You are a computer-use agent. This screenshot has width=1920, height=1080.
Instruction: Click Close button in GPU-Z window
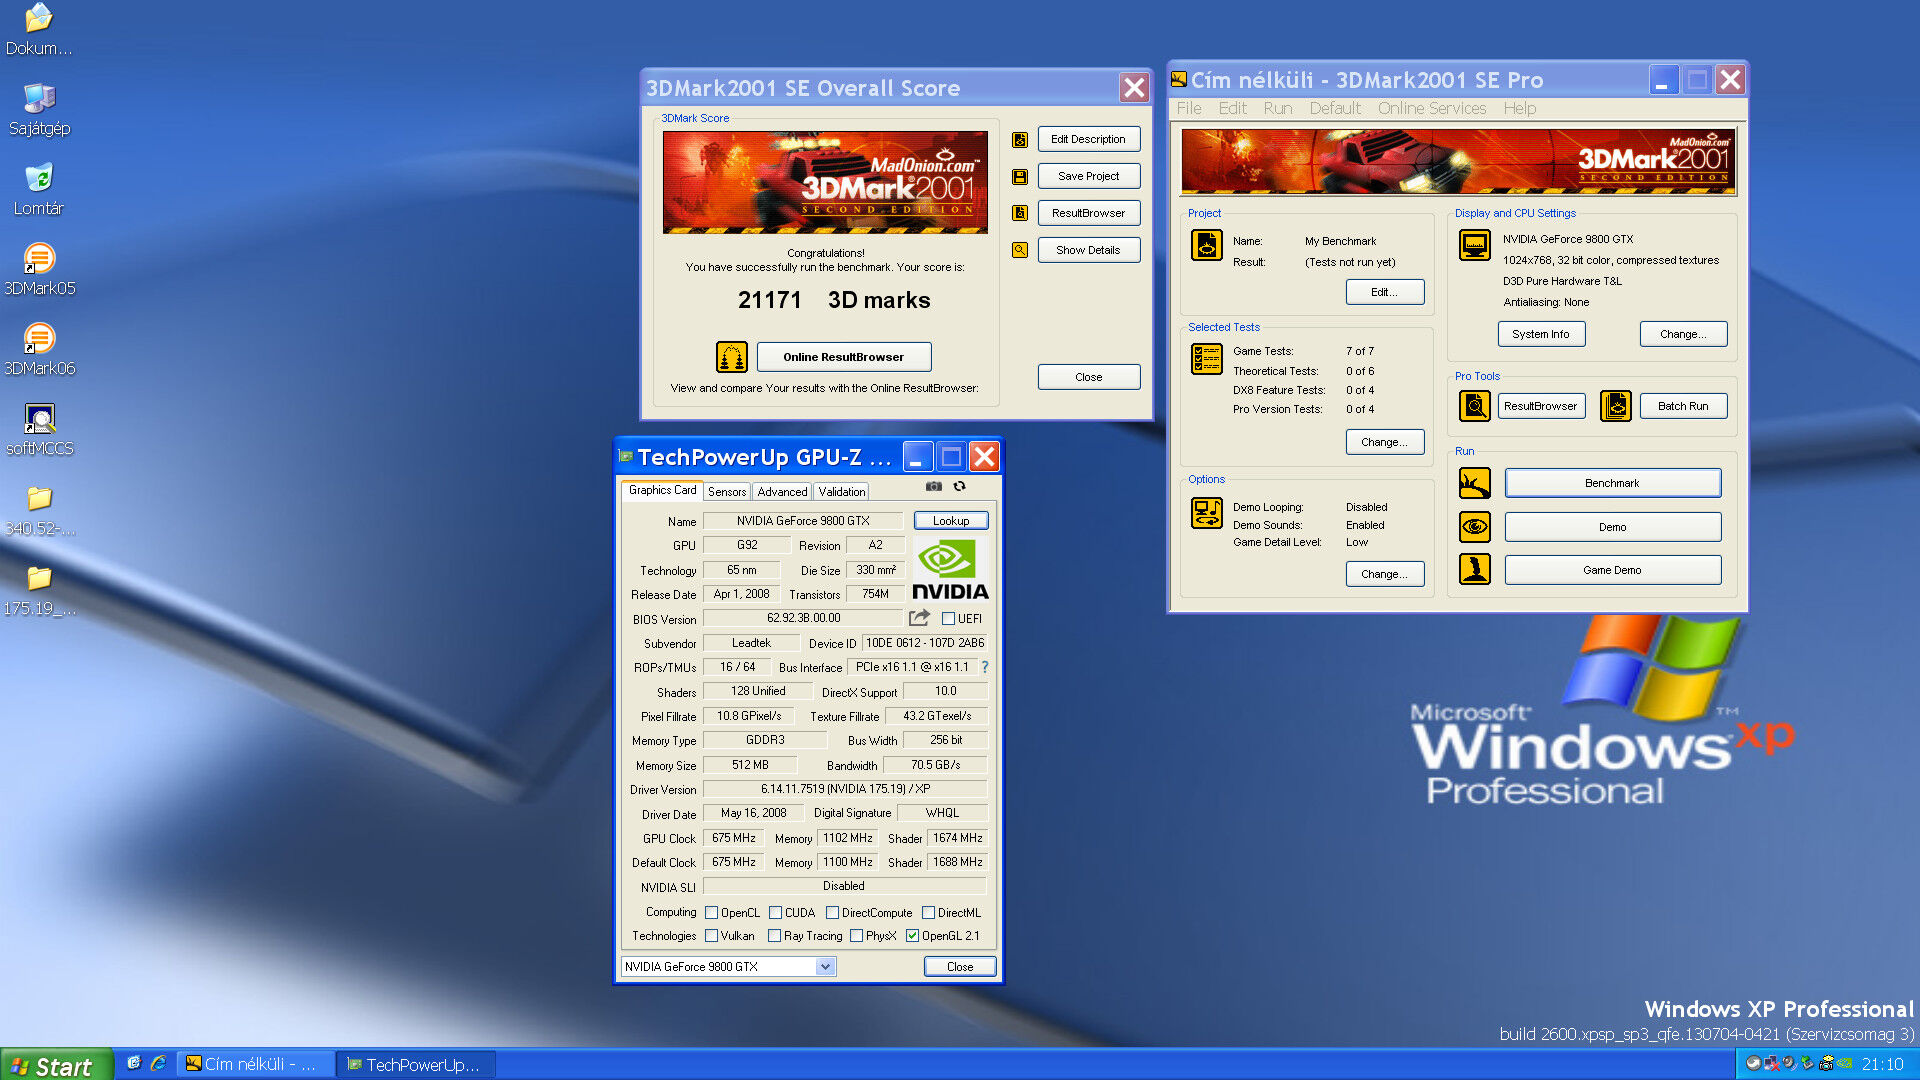tap(960, 967)
